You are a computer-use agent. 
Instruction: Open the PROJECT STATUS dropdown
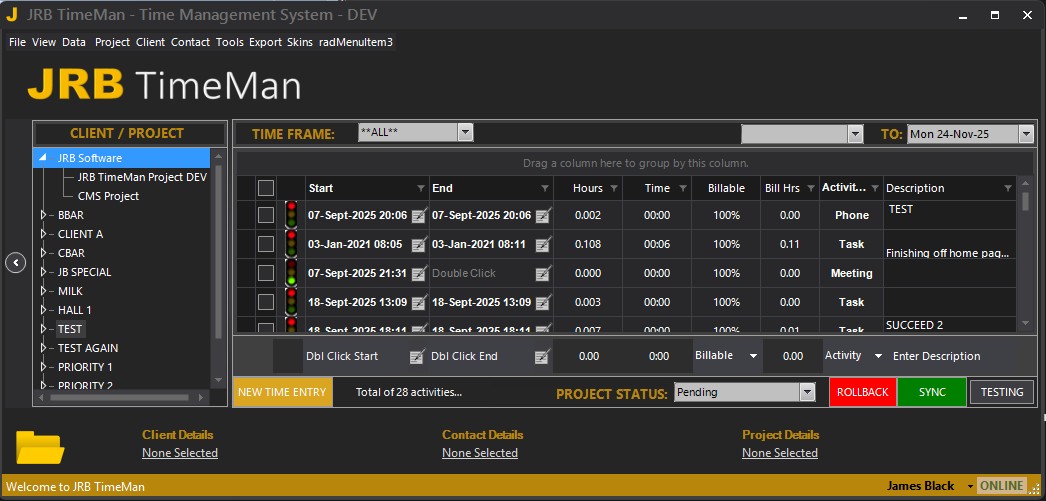(x=807, y=393)
